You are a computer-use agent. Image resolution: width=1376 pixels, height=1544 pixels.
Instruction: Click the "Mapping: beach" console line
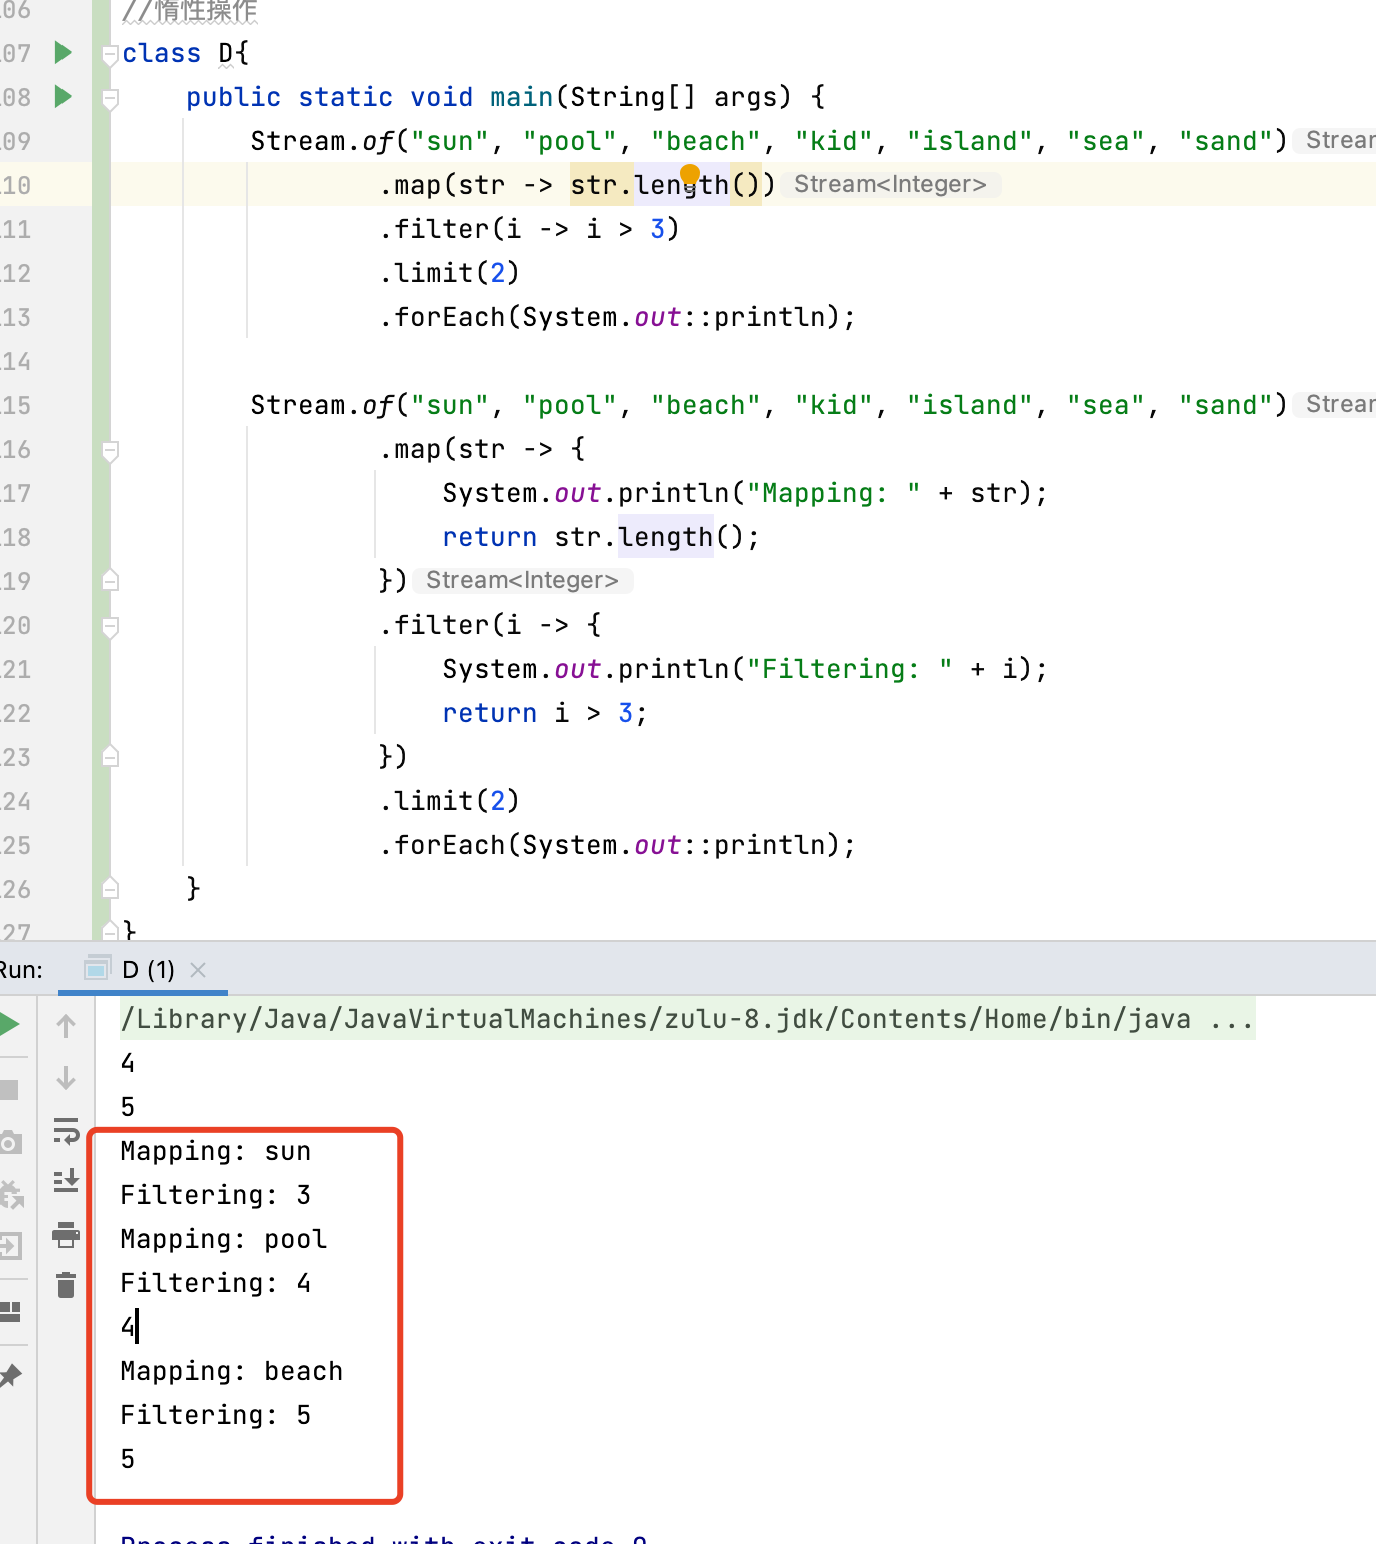[231, 1371]
